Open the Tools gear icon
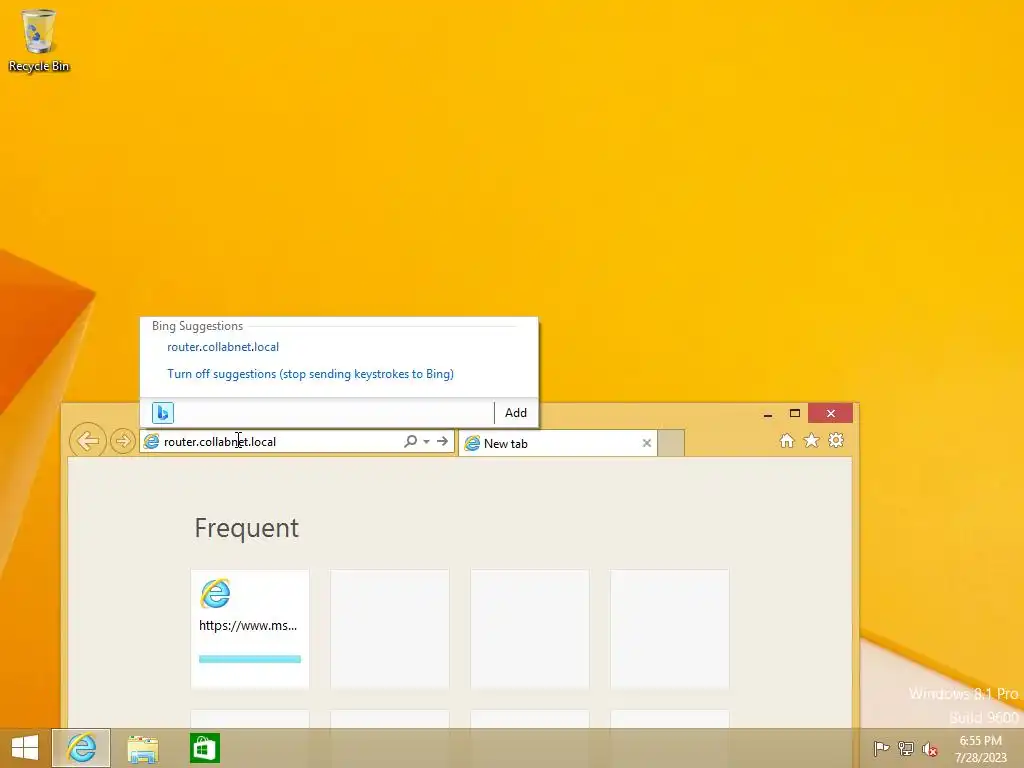The width and height of the screenshot is (1024, 768). [836, 441]
